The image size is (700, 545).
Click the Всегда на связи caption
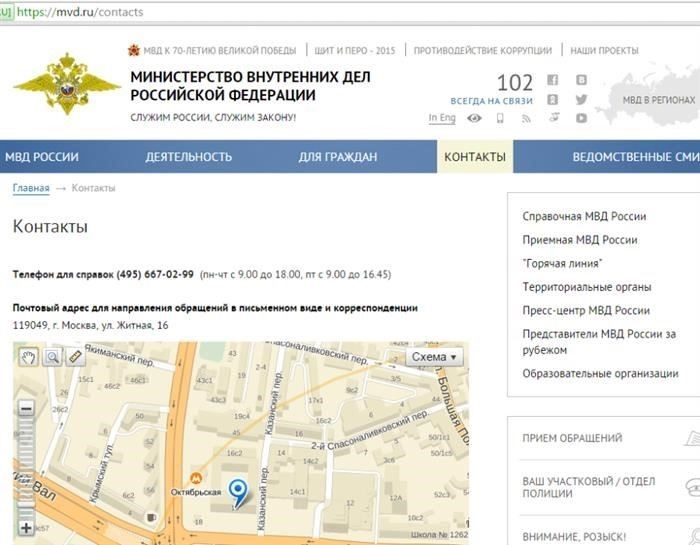[492, 101]
